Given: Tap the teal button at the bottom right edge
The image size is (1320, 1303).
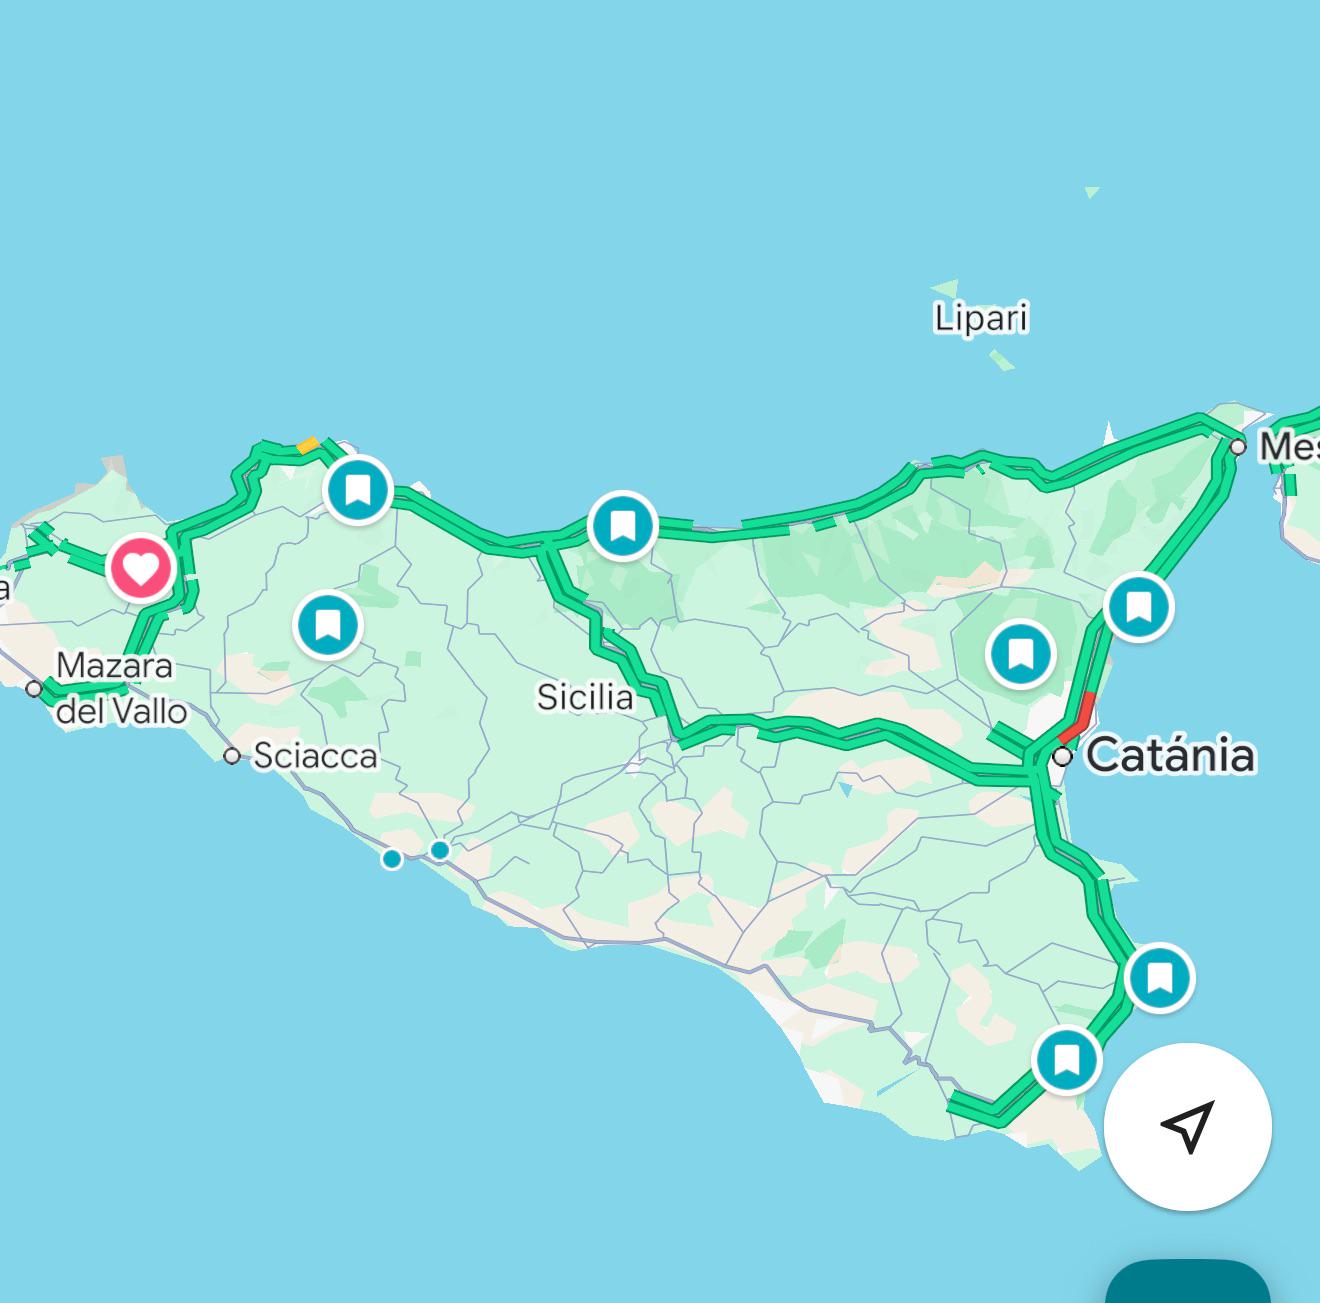Looking at the screenshot, I should 1188,1281.
